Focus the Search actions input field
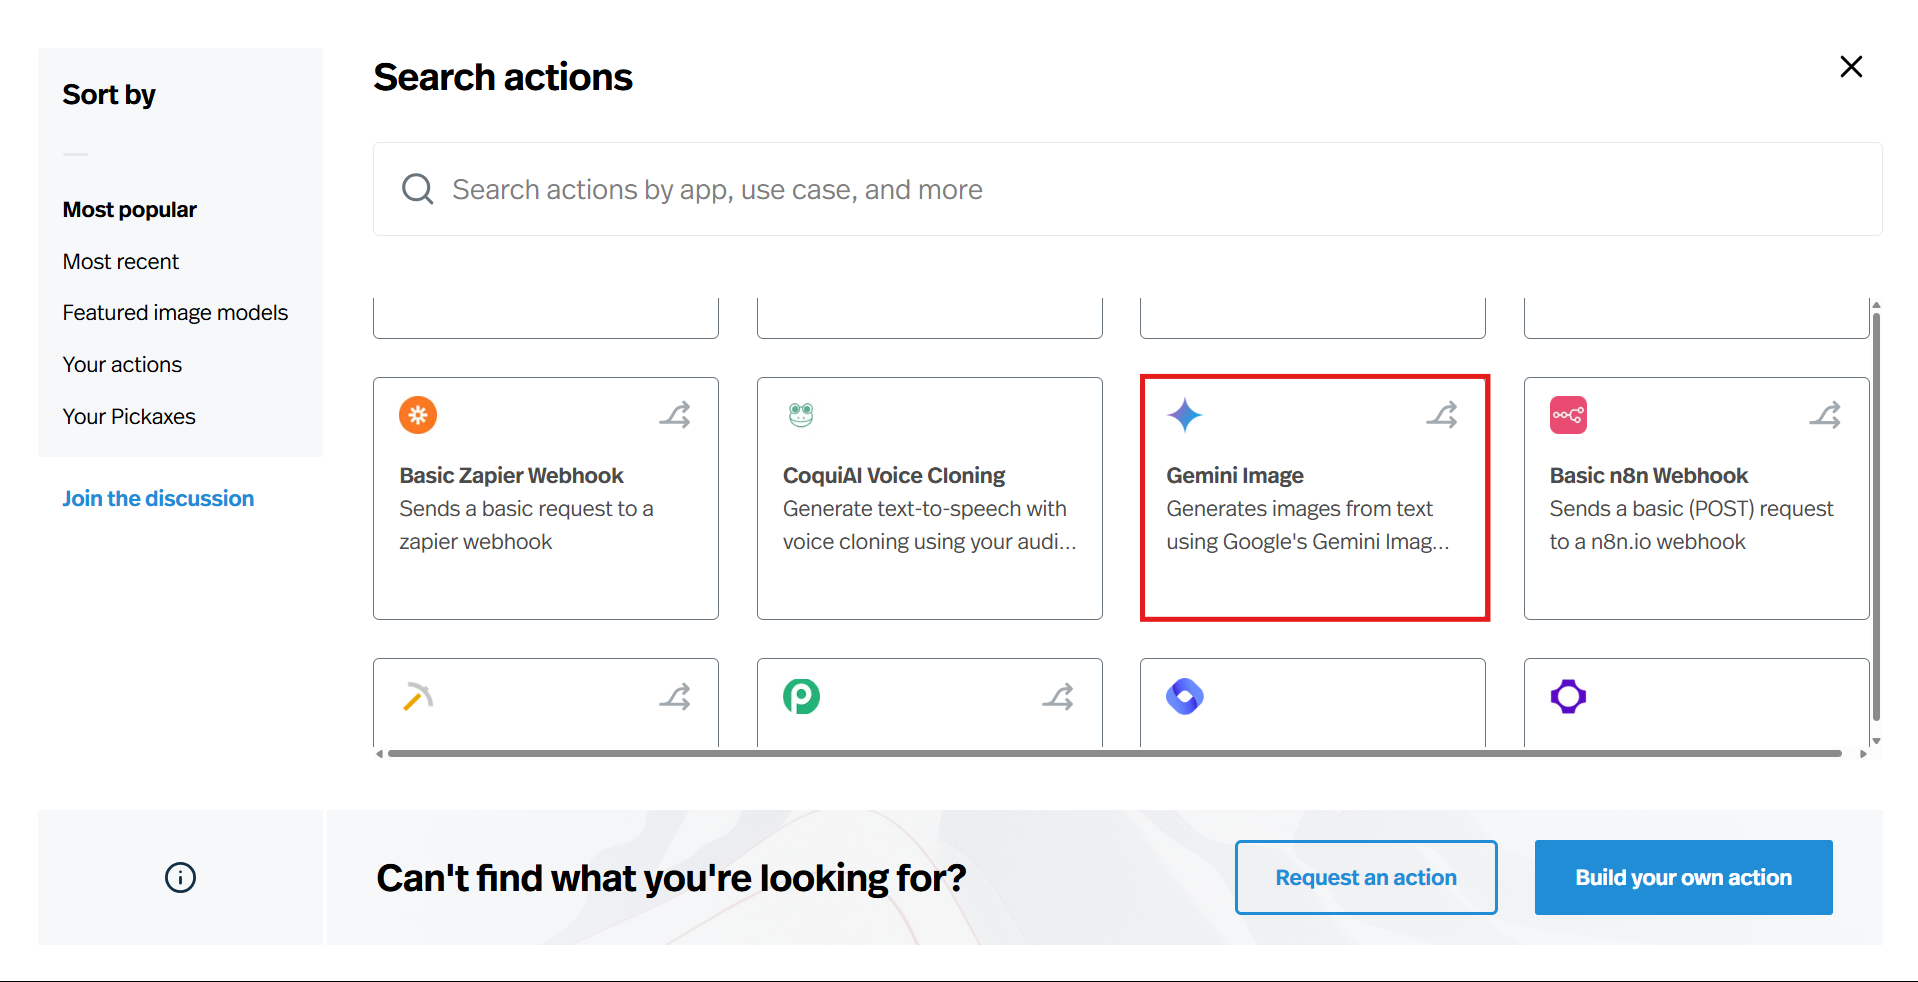Viewport: 1918px width, 982px height. [x=1127, y=190]
